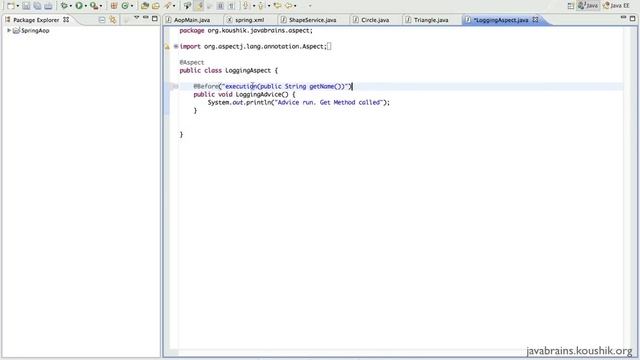Open the Forward history dropdown arrow

point(295,6)
